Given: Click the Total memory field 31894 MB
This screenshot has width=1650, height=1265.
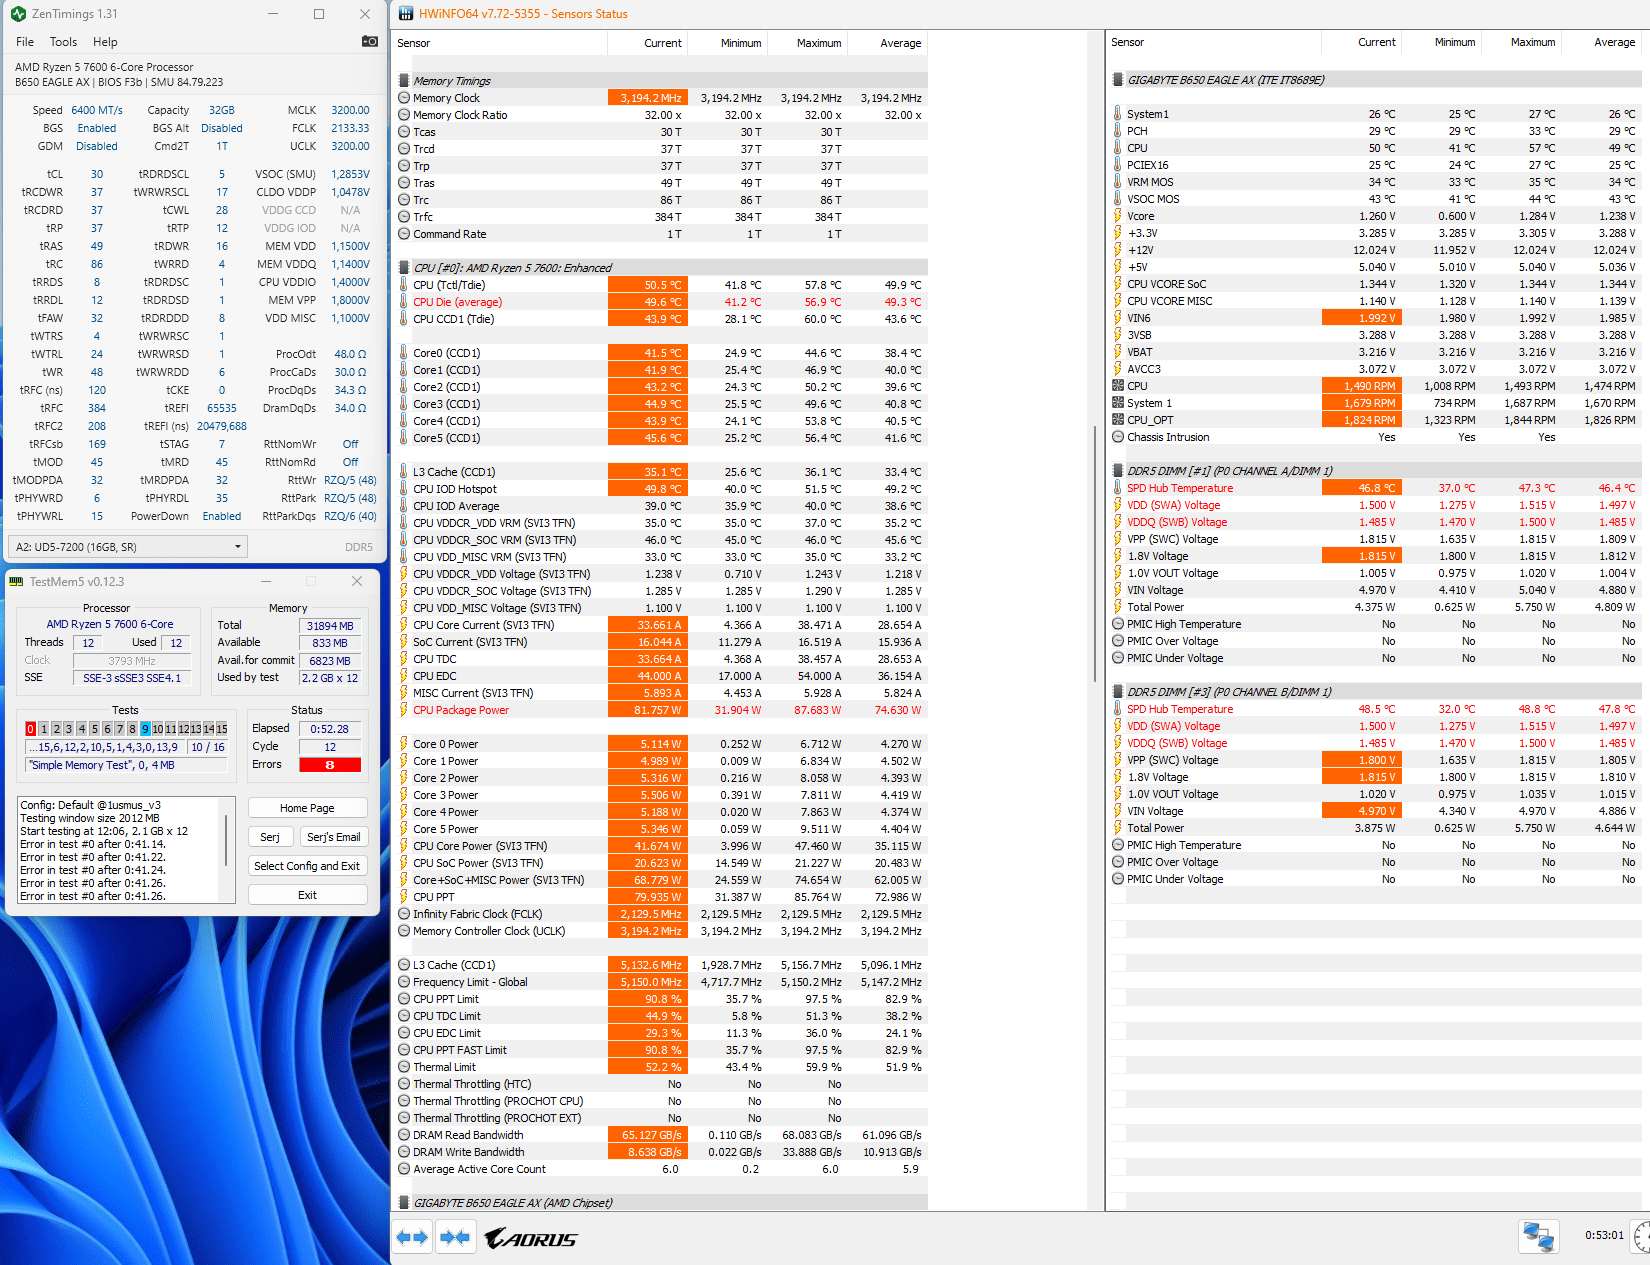Looking at the screenshot, I should click(x=330, y=626).
